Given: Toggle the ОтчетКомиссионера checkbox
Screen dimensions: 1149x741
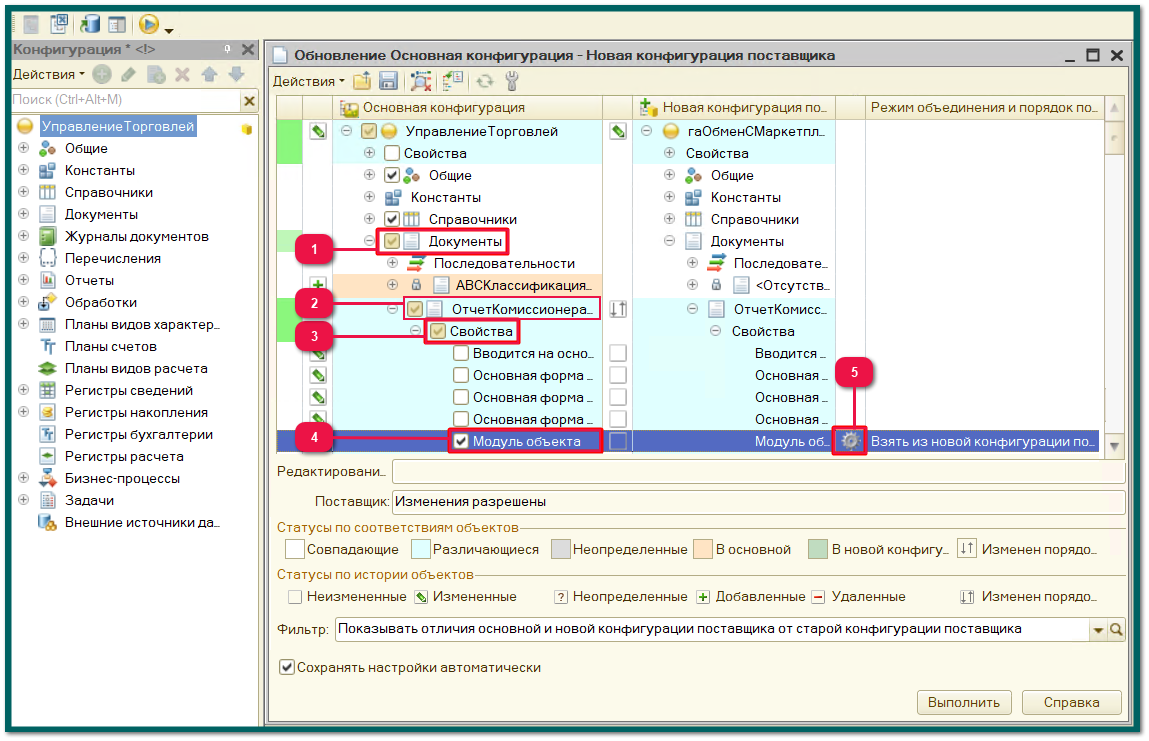Looking at the screenshot, I should [415, 309].
